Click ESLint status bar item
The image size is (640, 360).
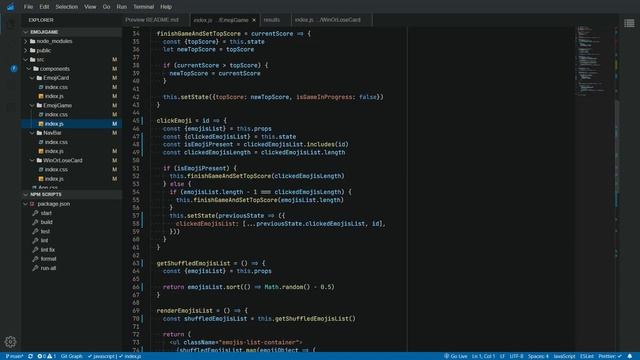[587, 356]
